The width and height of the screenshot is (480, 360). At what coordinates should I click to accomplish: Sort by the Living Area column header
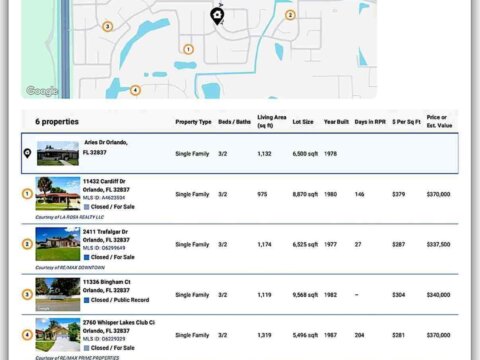pyautogui.click(x=272, y=121)
